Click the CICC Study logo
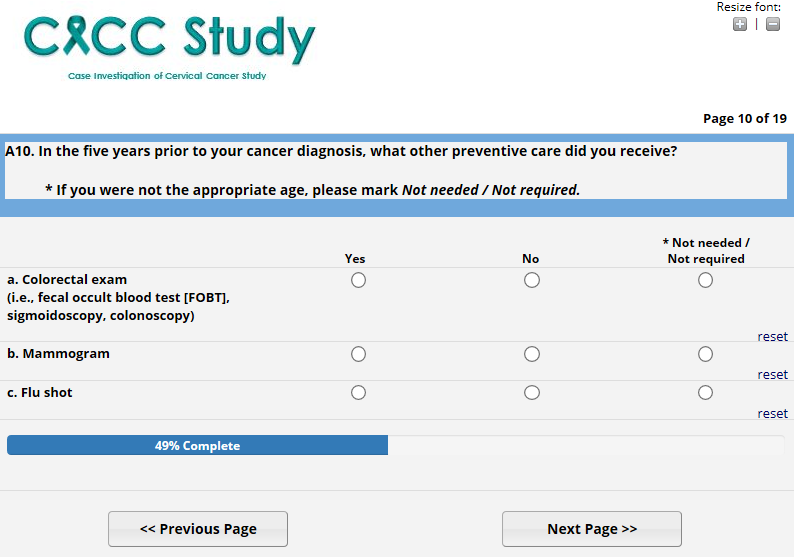 tap(169, 45)
